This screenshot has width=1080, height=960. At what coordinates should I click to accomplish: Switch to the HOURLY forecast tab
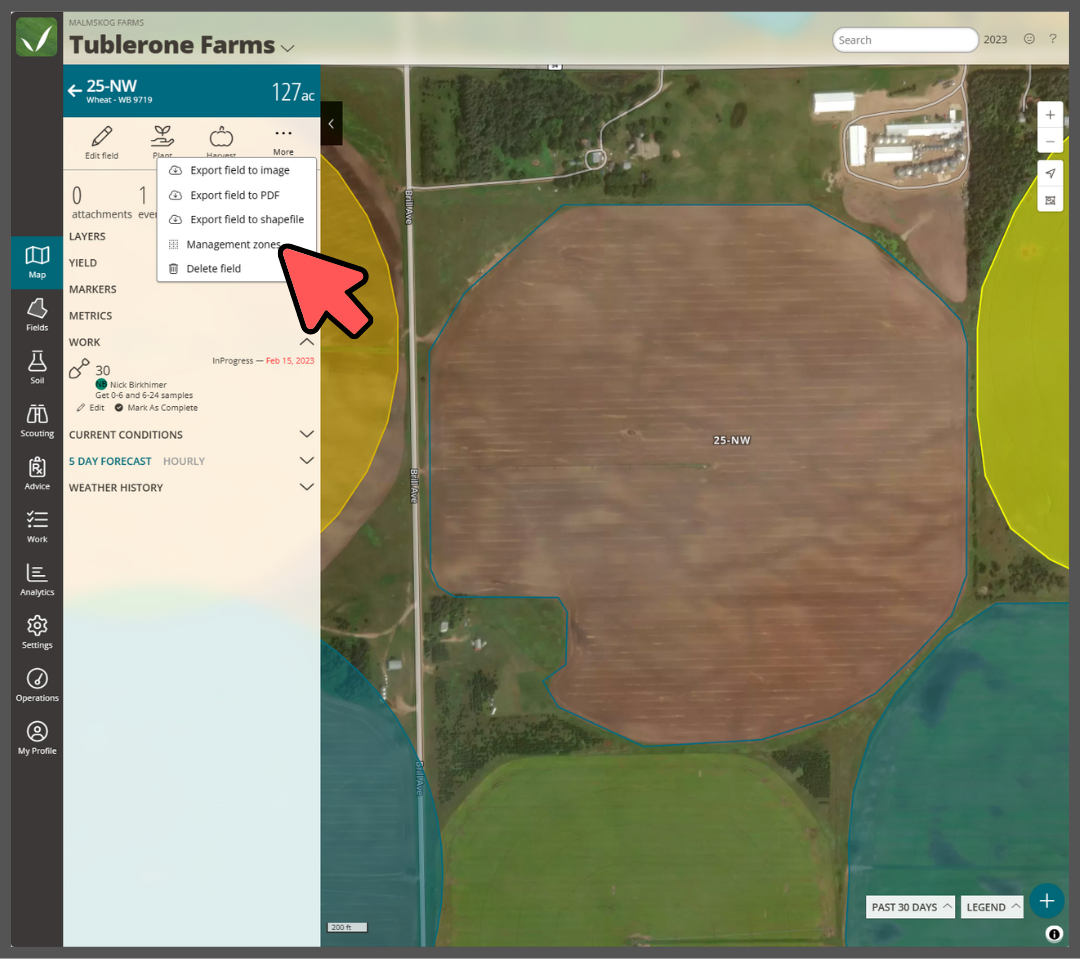184,461
